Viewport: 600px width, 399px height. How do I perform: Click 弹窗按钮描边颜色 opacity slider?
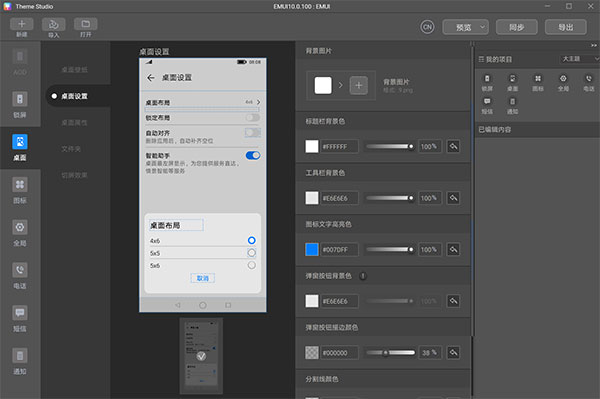[390, 353]
